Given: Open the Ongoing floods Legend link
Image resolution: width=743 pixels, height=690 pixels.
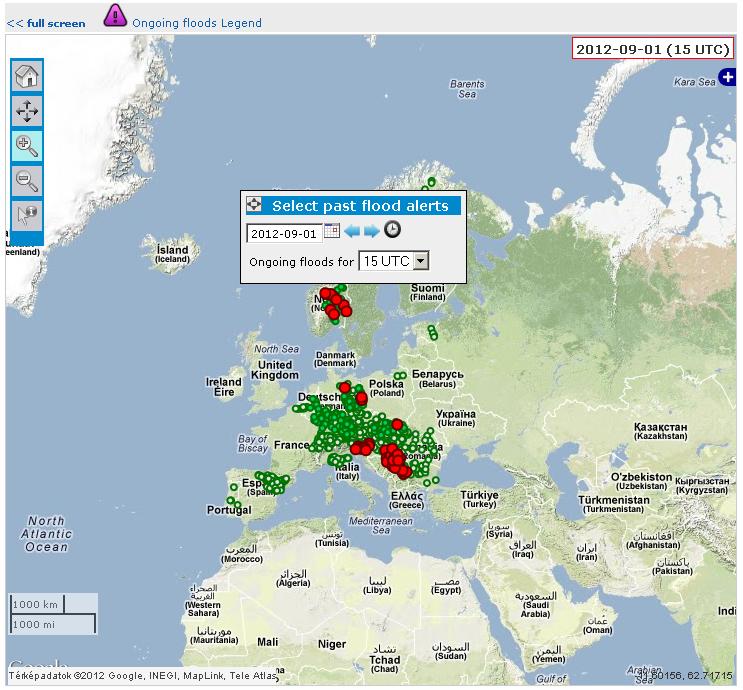Looking at the screenshot, I should click(197, 23).
